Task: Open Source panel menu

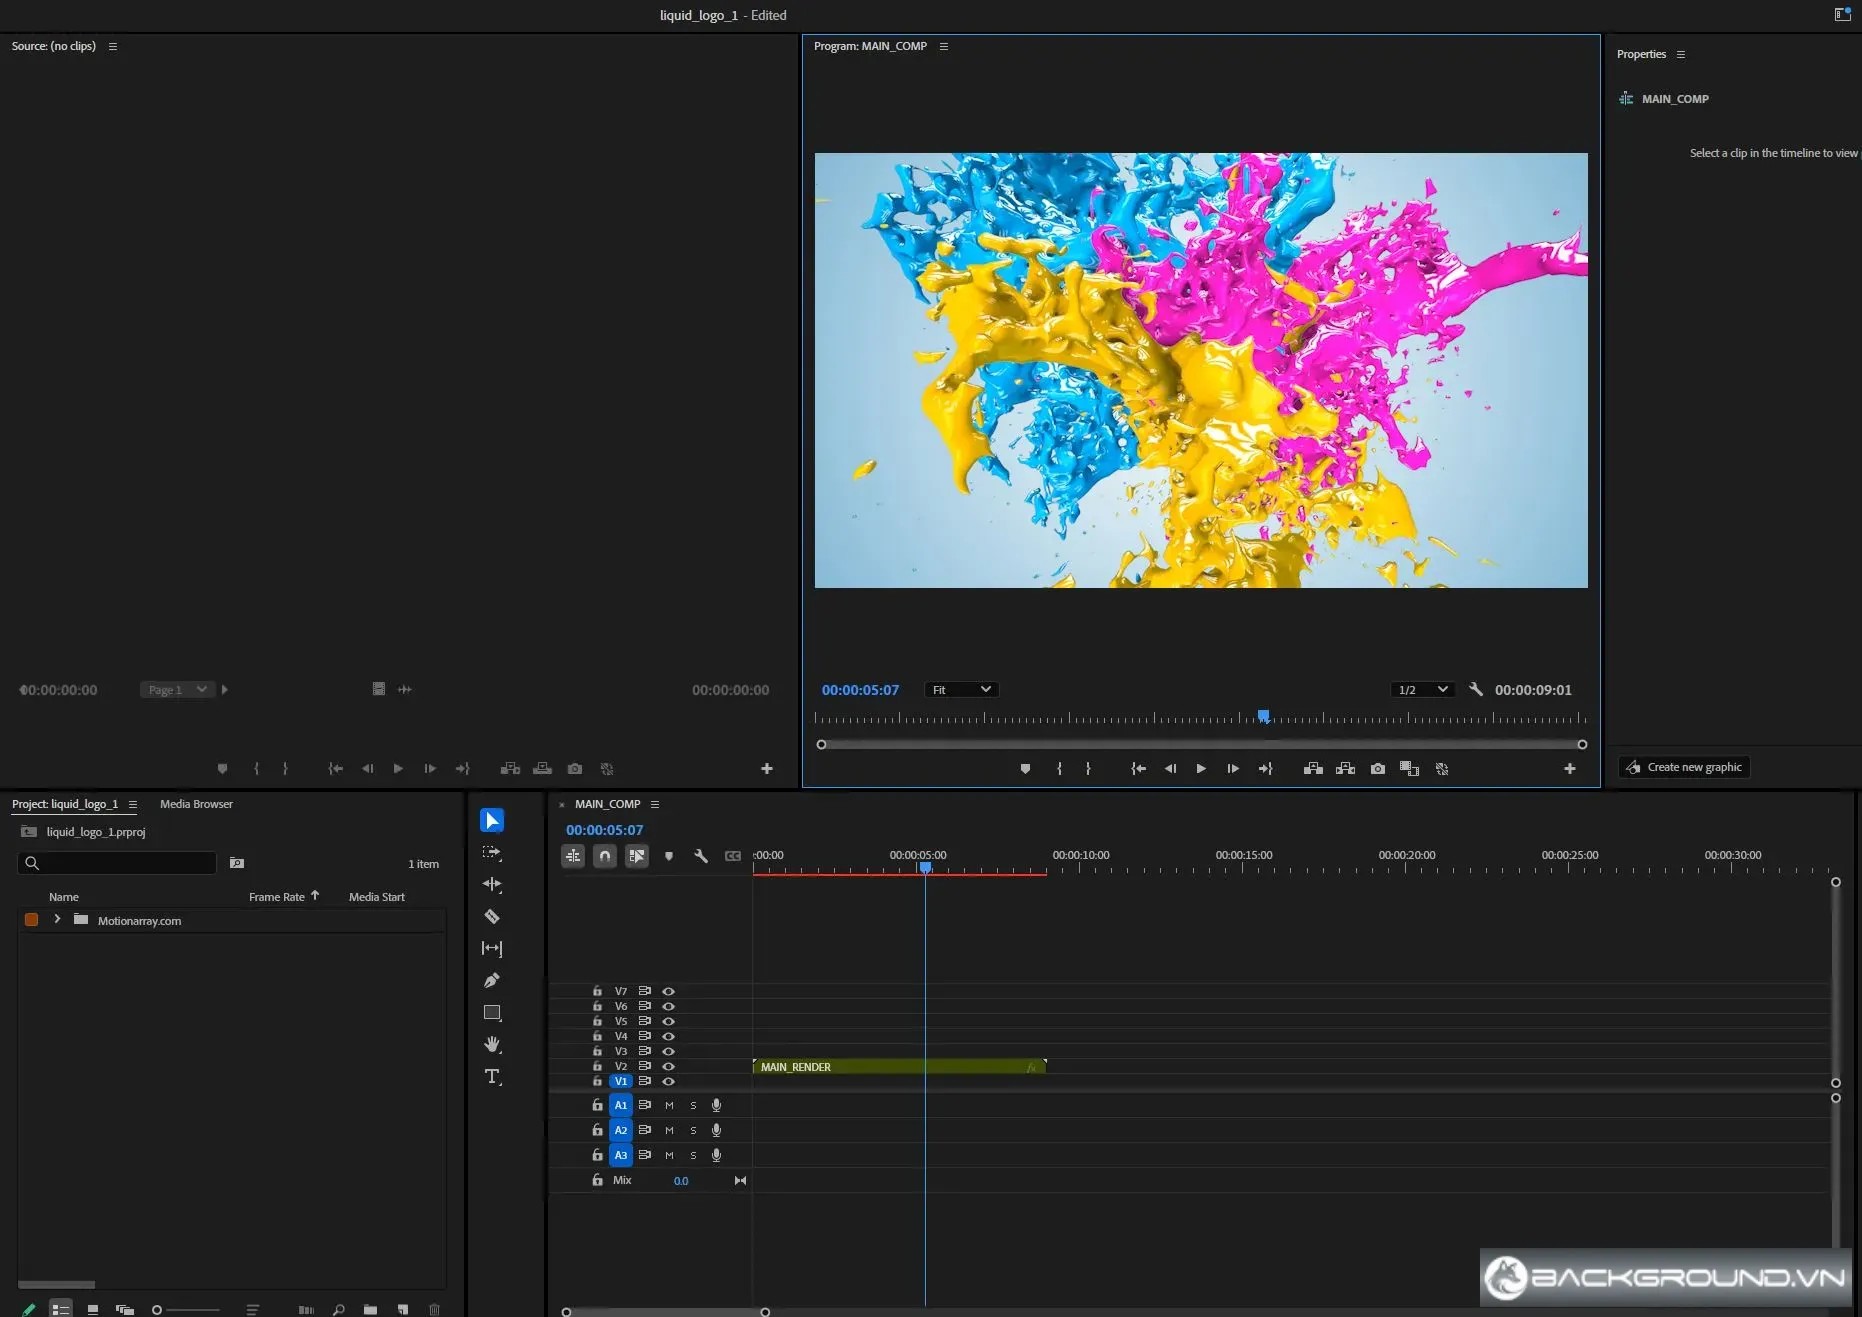Action: pyautogui.click(x=112, y=46)
